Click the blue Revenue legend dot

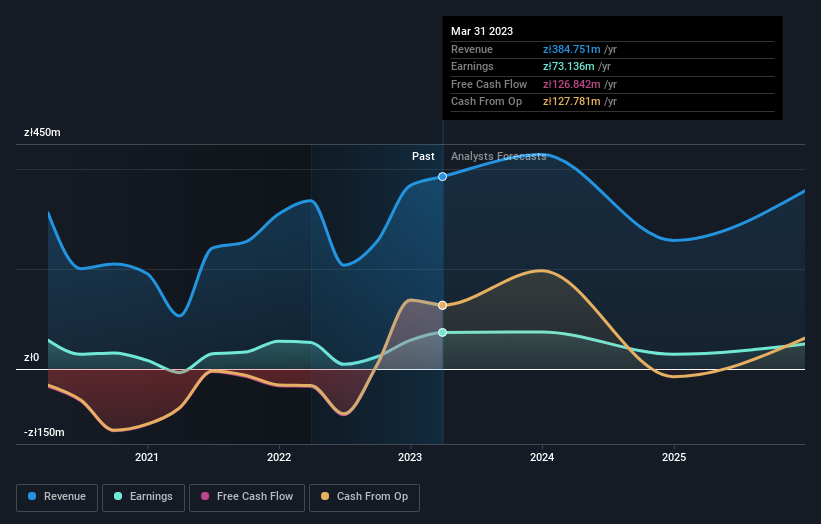[x=32, y=496]
